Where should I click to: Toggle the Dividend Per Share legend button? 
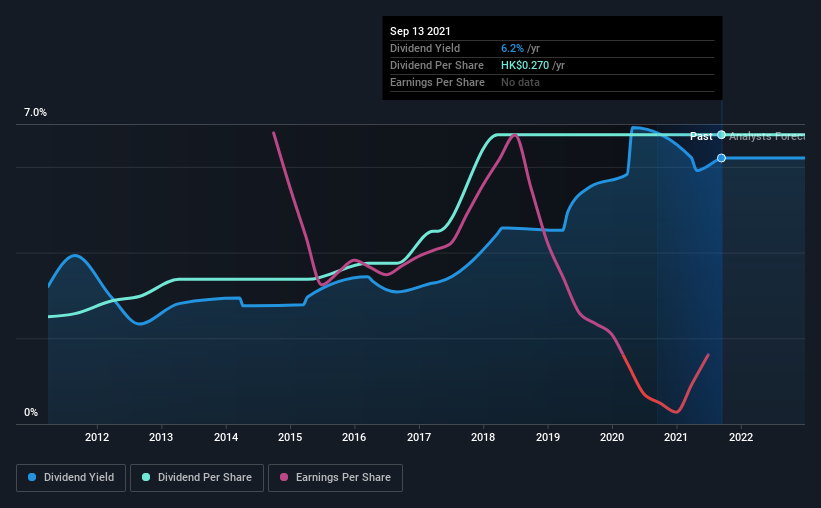(197, 478)
